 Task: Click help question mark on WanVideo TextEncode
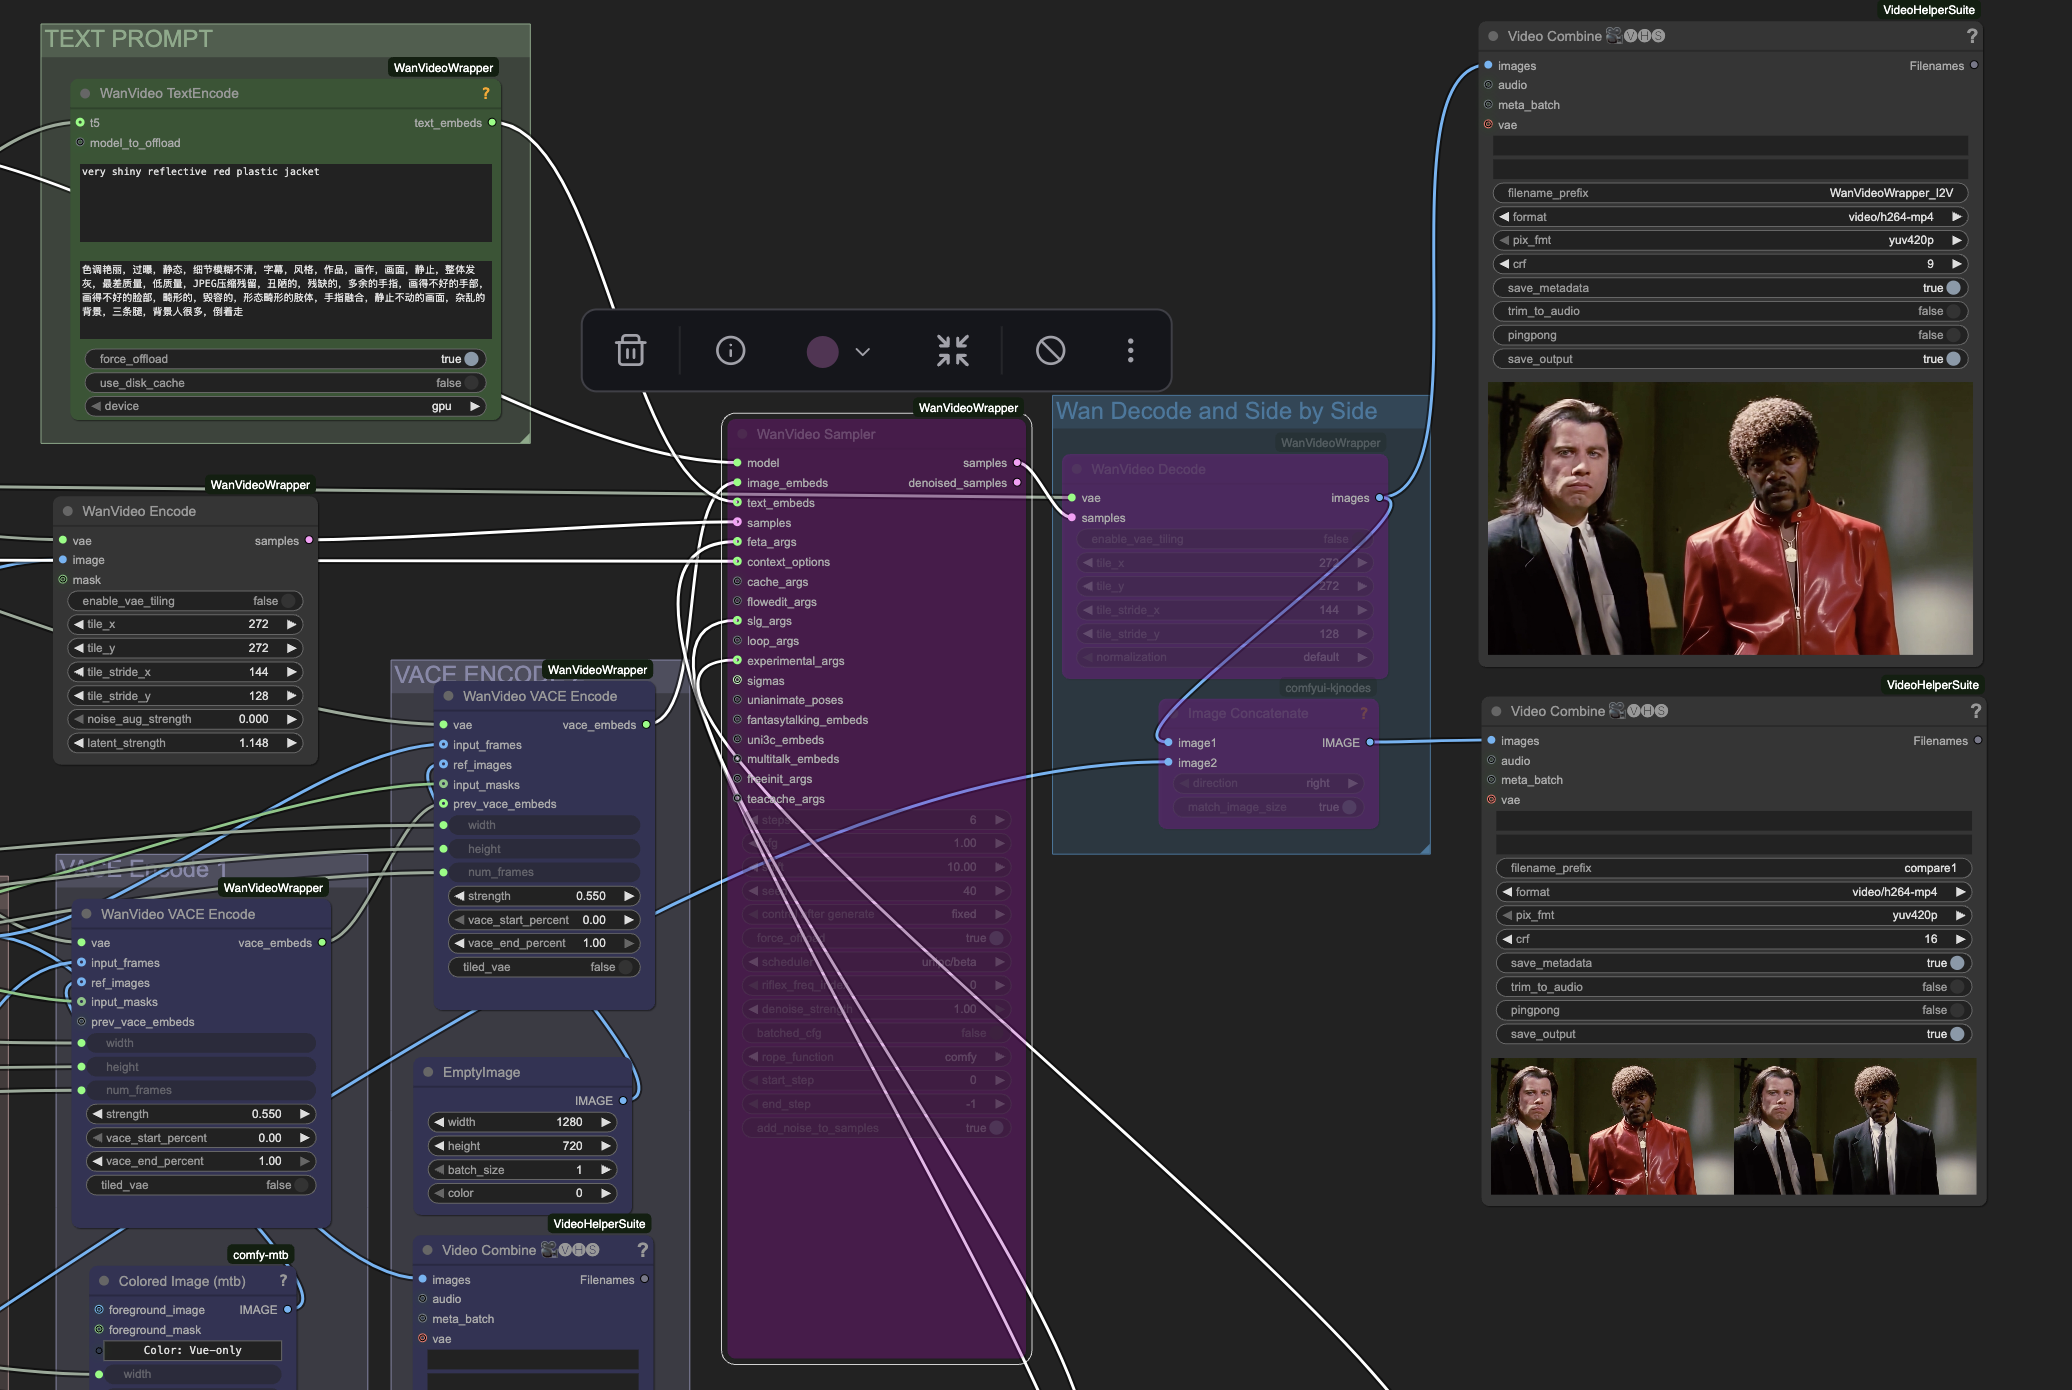point(486,93)
